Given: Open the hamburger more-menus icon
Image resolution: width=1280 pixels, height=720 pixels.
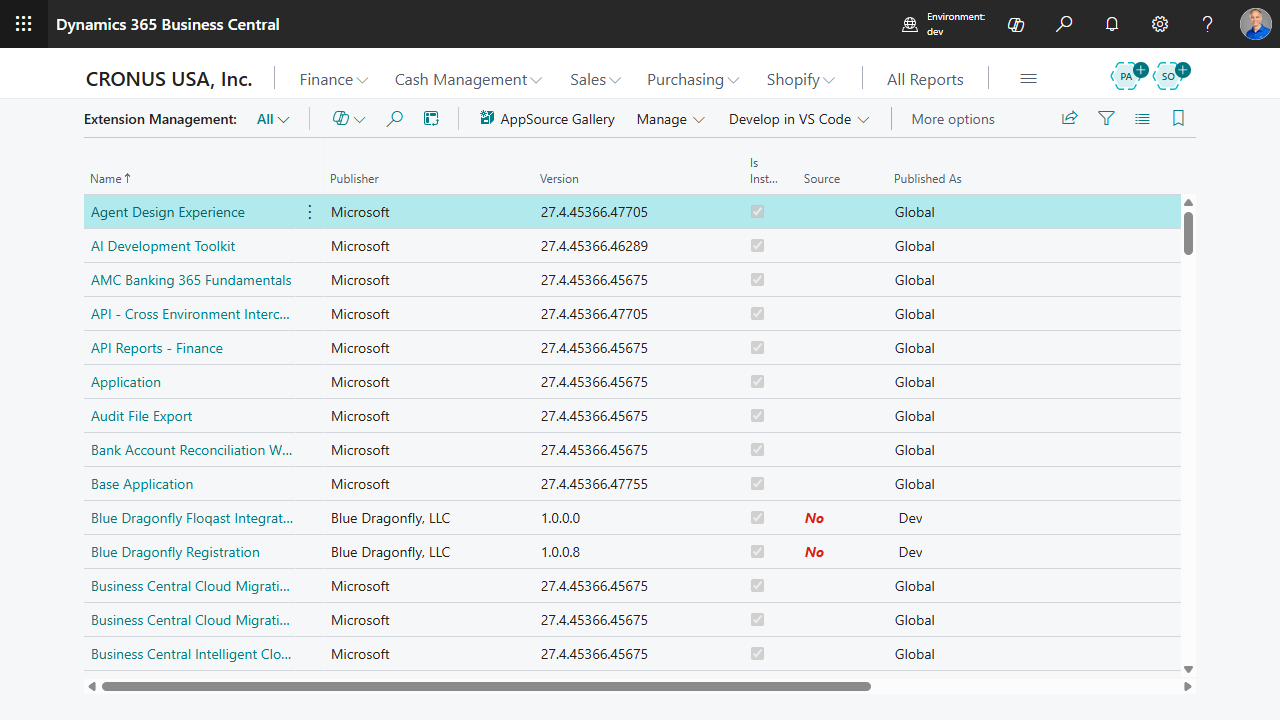Looking at the screenshot, I should tap(1028, 79).
